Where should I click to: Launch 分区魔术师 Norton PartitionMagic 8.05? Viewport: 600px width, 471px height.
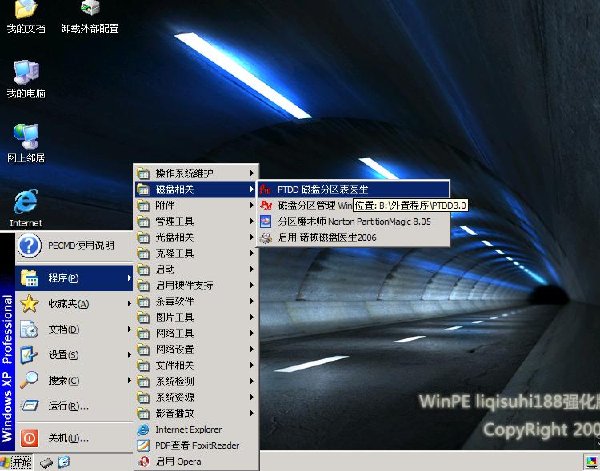click(353, 222)
